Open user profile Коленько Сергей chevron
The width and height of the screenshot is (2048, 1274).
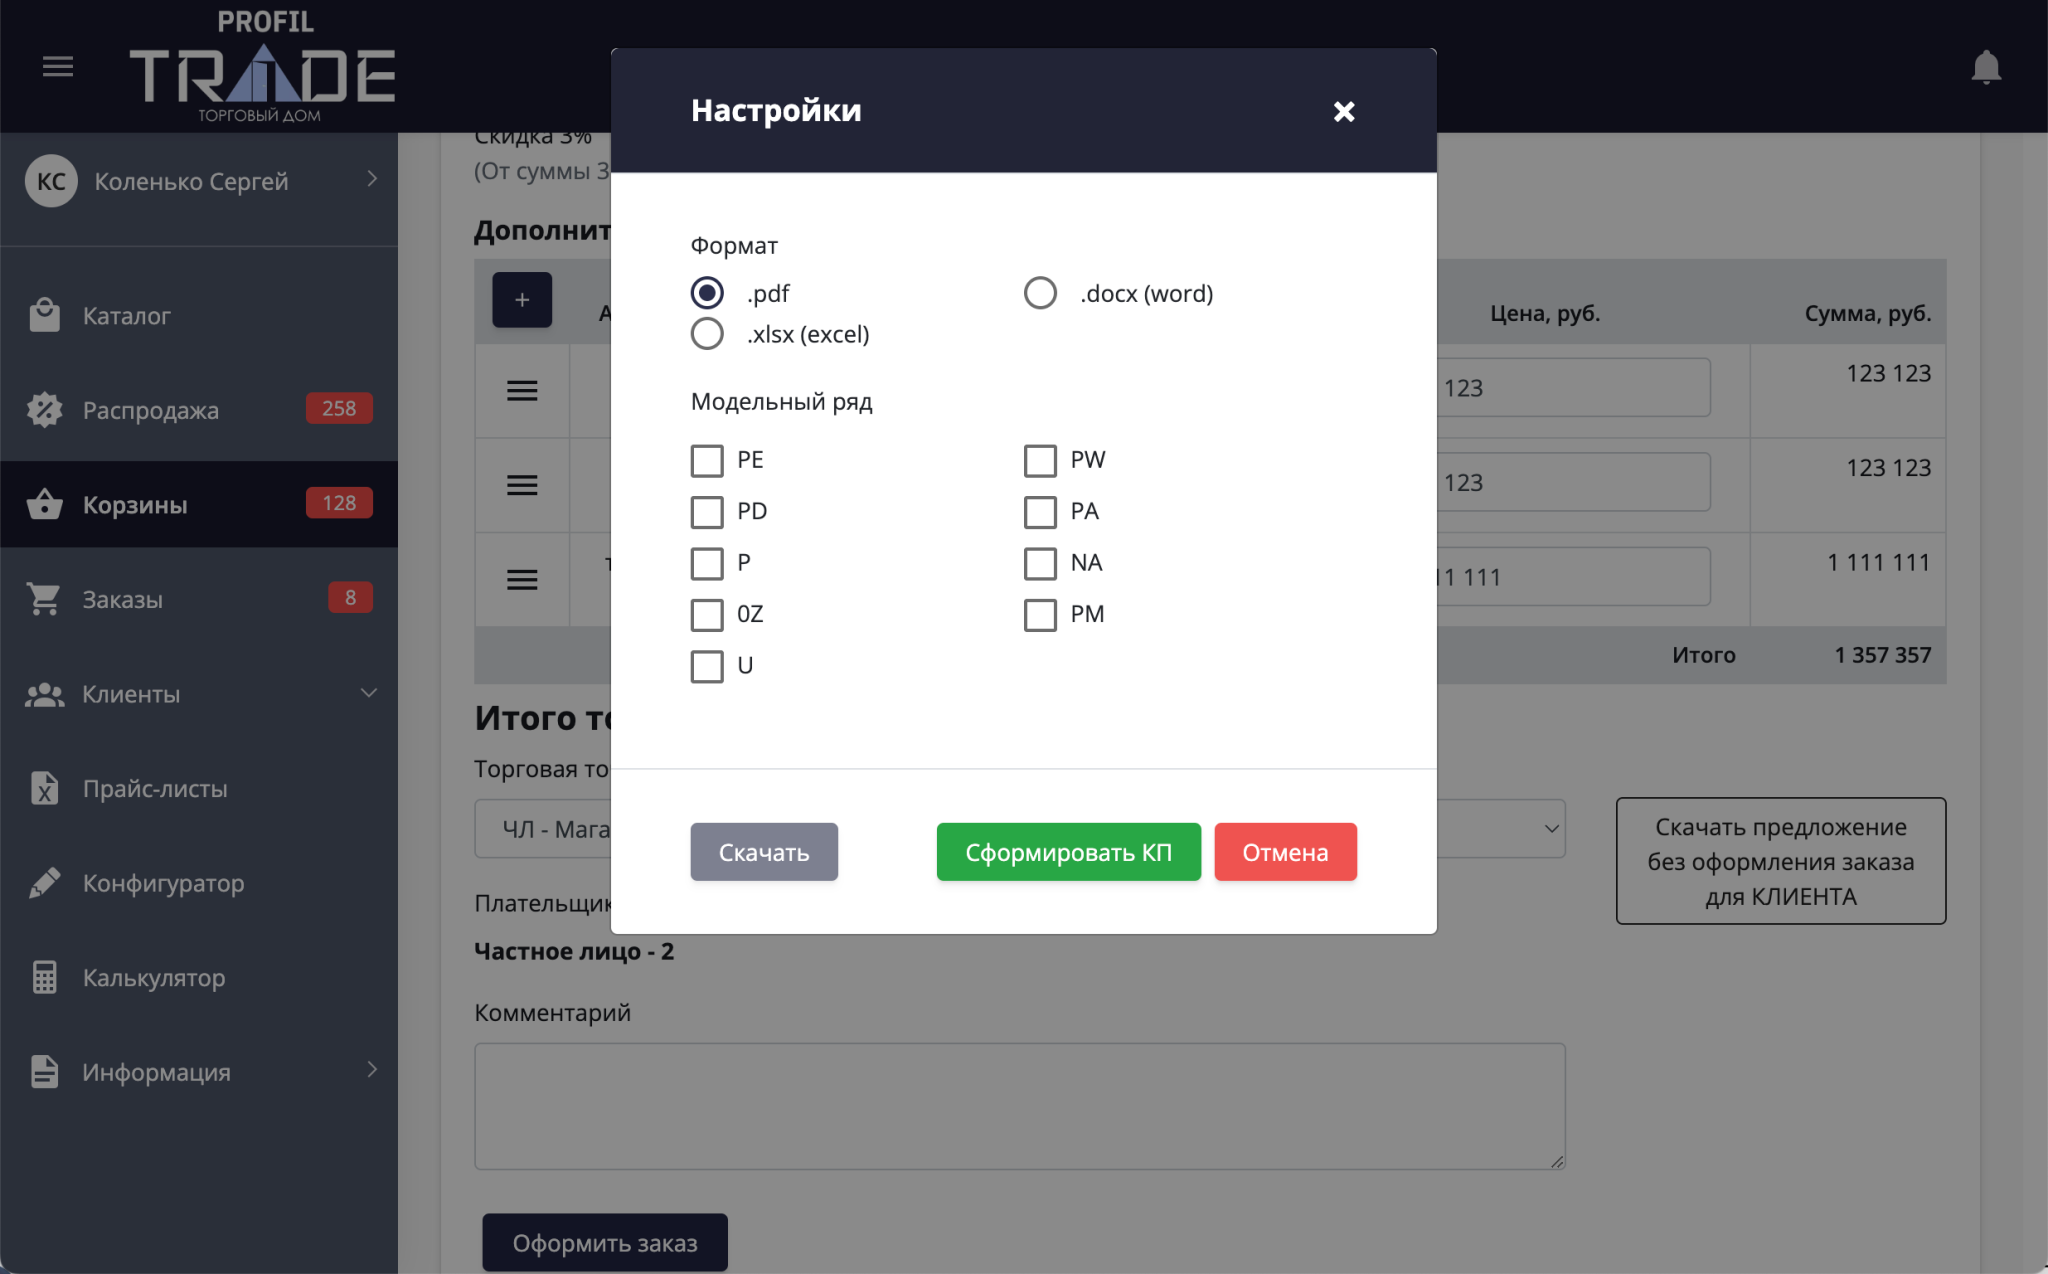click(372, 179)
